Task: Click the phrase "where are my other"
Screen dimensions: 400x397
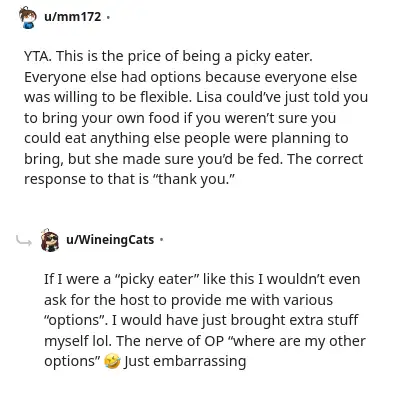Action: pyautogui.click(x=296, y=341)
